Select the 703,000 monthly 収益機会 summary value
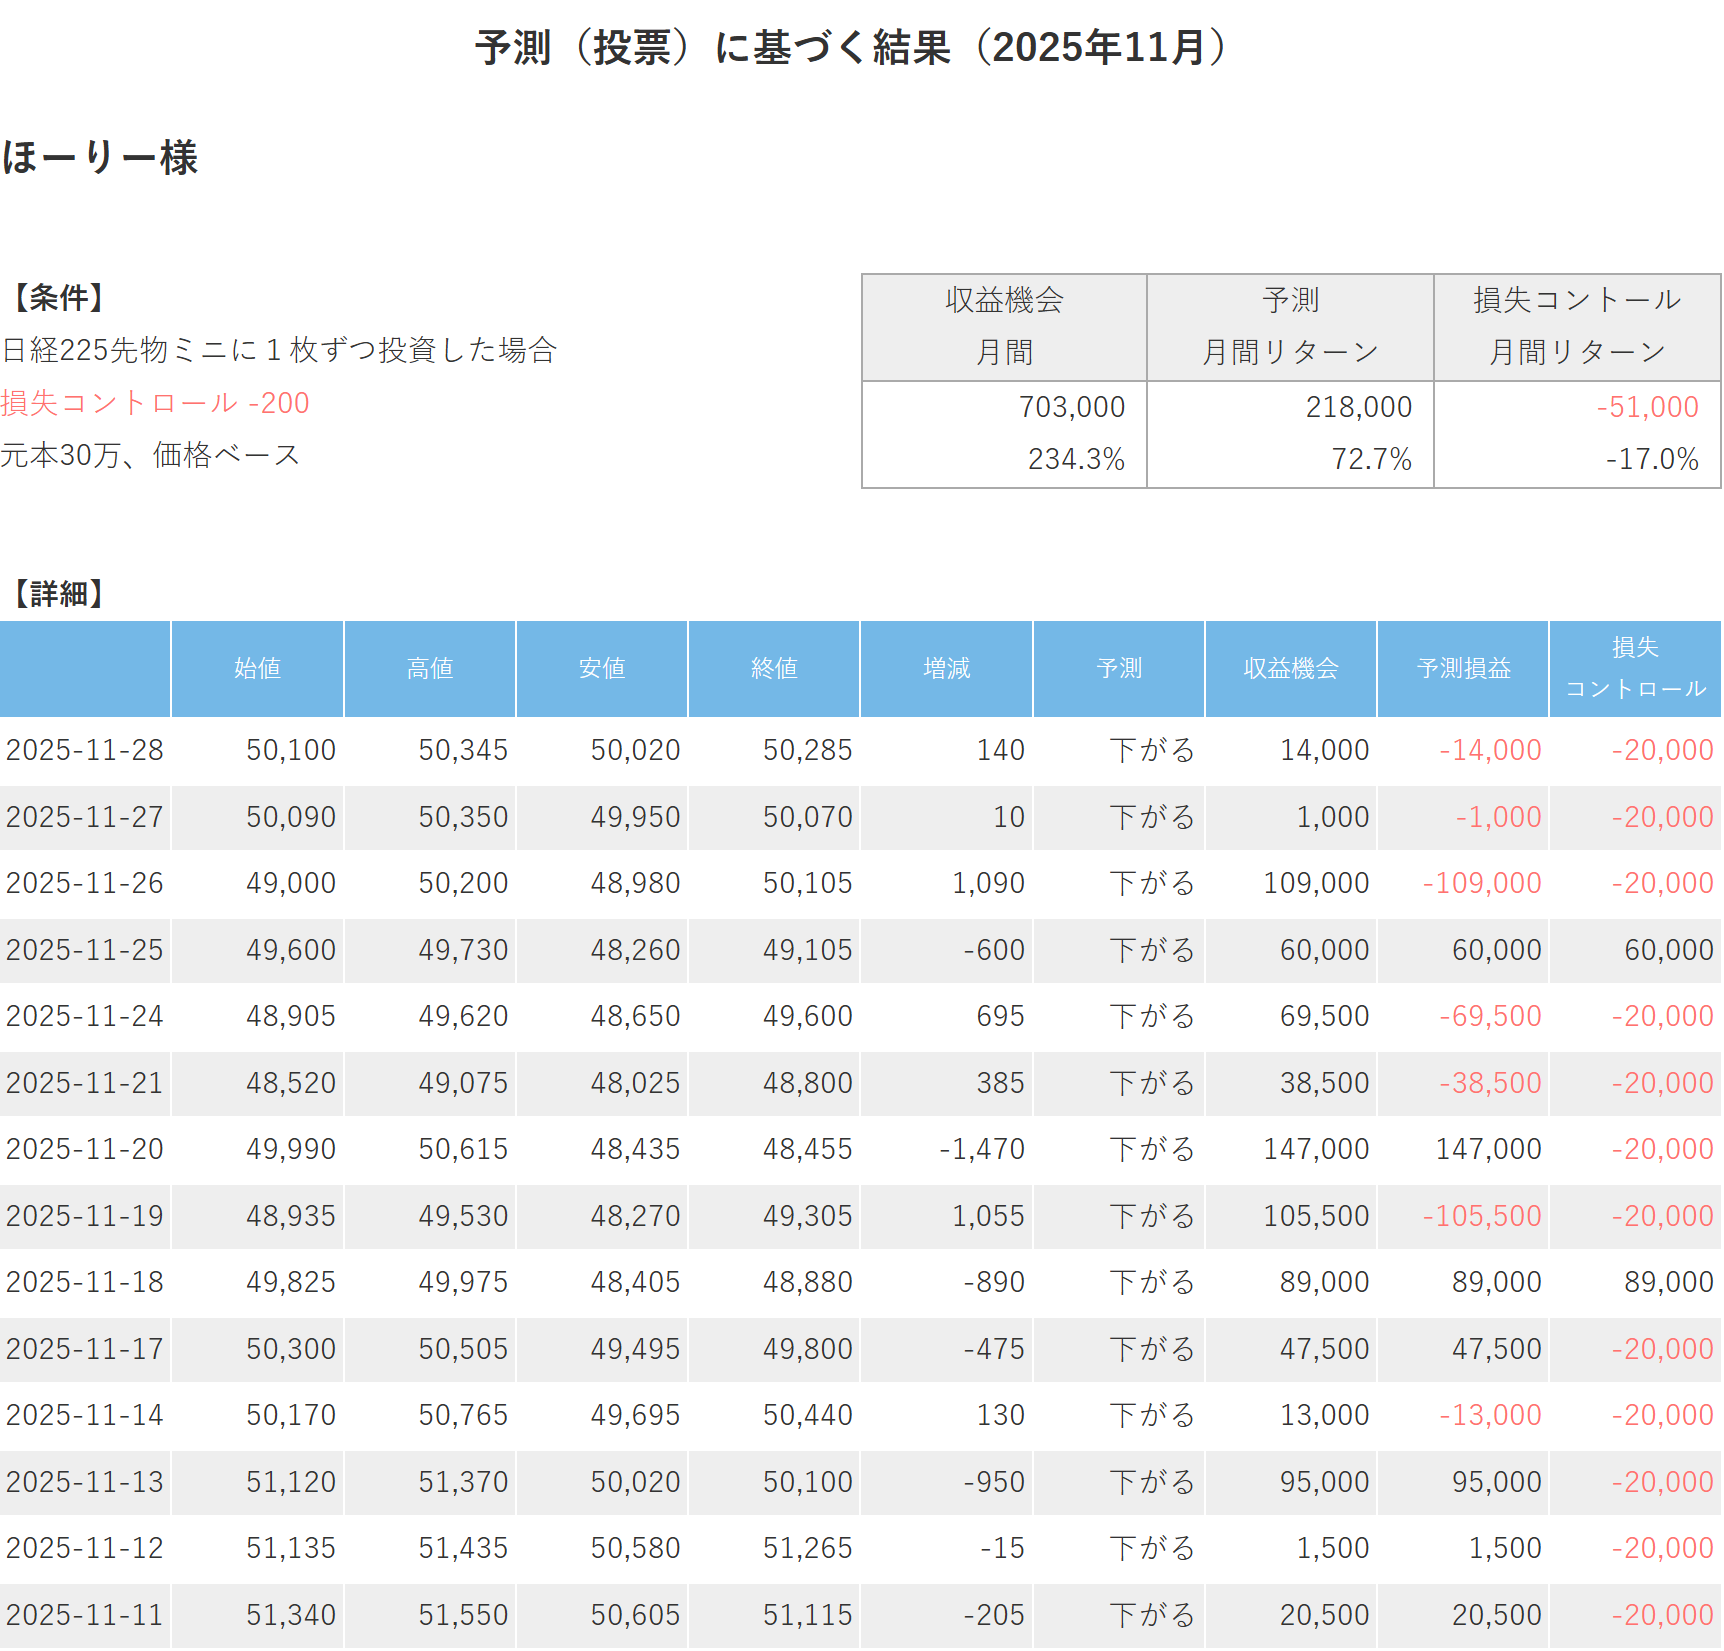Screen dimensions: 1724x1651 [x=1071, y=407]
